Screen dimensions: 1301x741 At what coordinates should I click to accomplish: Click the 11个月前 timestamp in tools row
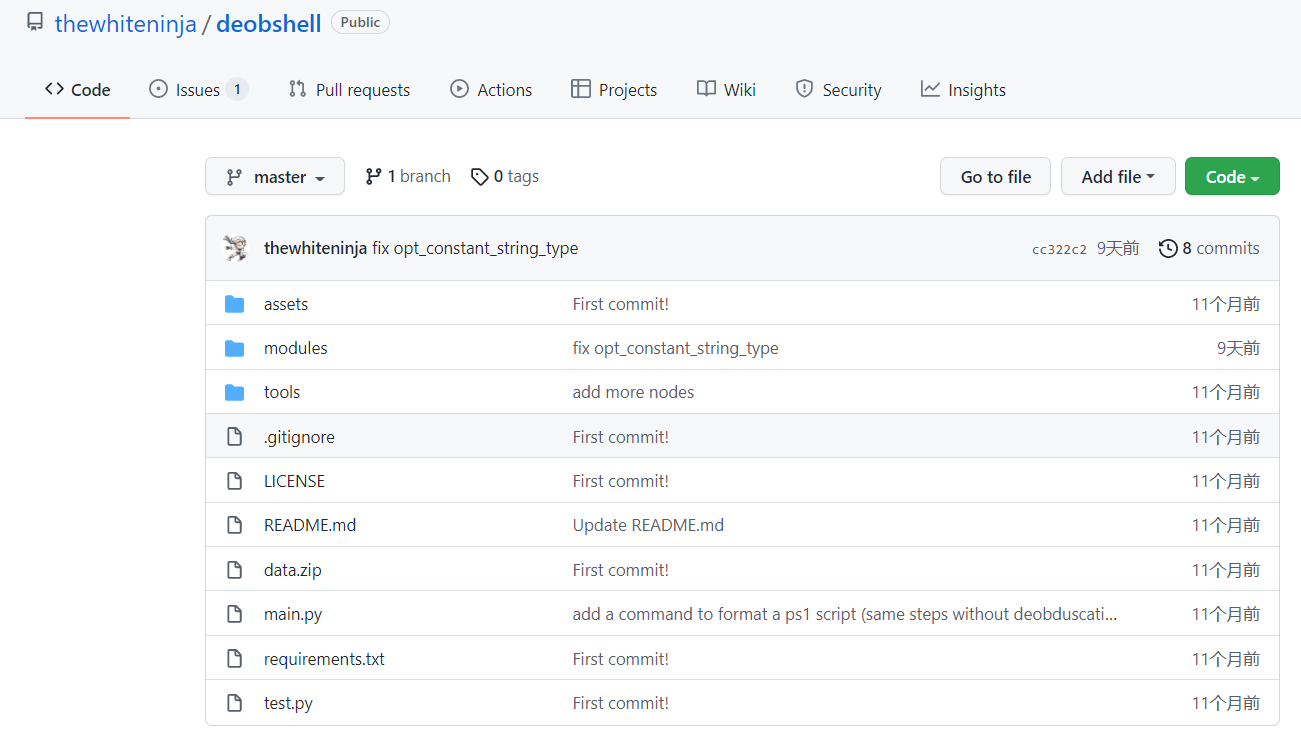(x=1226, y=392)
